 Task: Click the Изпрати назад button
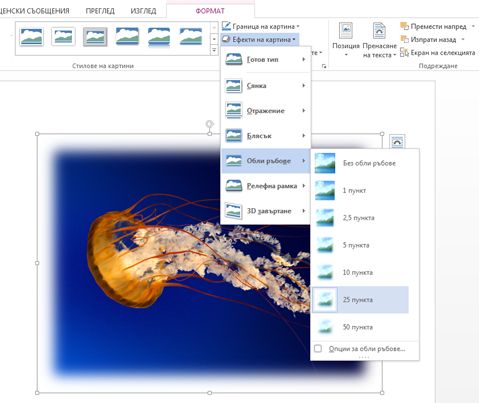(x=428, y=39)
